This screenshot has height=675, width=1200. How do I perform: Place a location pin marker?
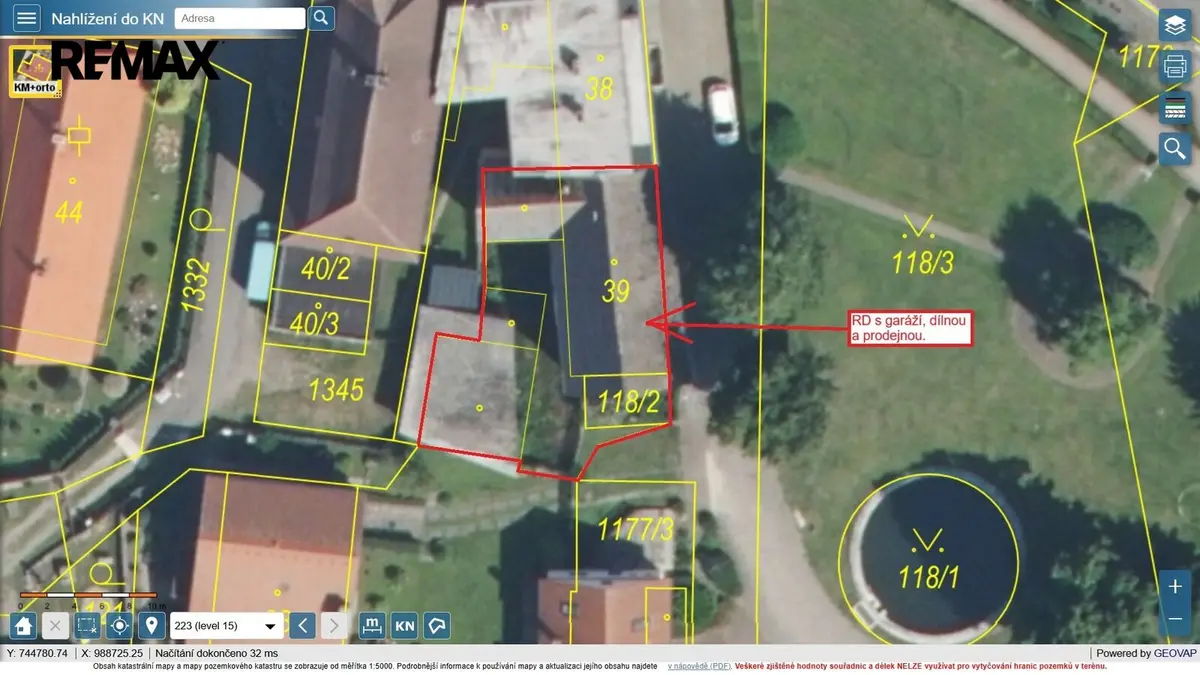(x=151, y=626)
